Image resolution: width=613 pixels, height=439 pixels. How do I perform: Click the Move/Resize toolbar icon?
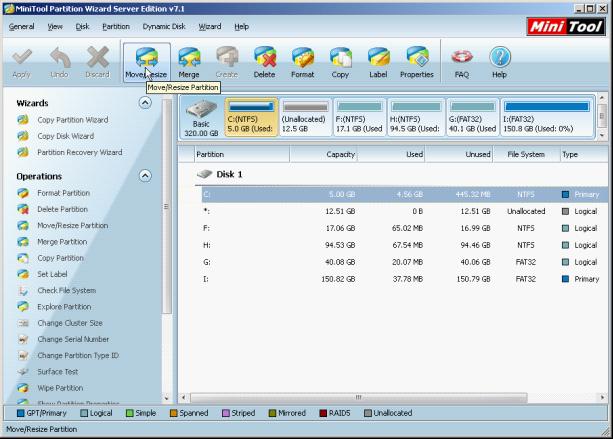click(x=147, y=63)
